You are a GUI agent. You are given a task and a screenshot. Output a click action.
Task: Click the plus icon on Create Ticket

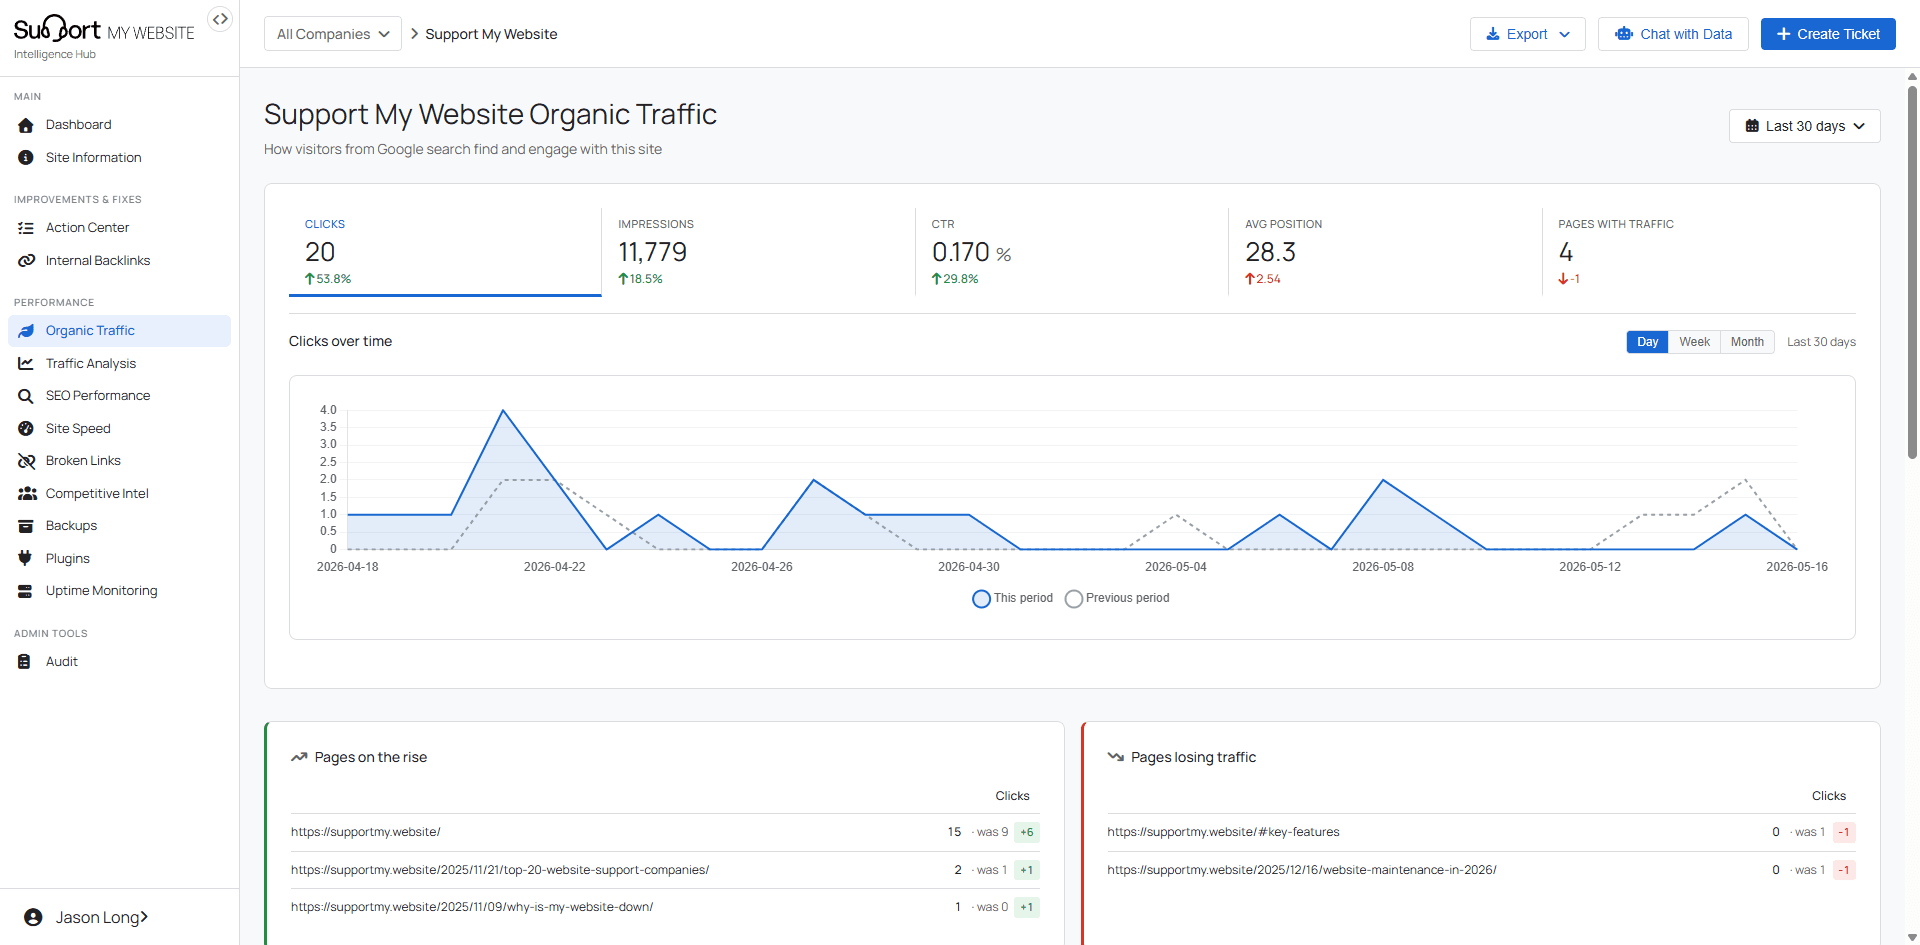tap(1783, 34)
